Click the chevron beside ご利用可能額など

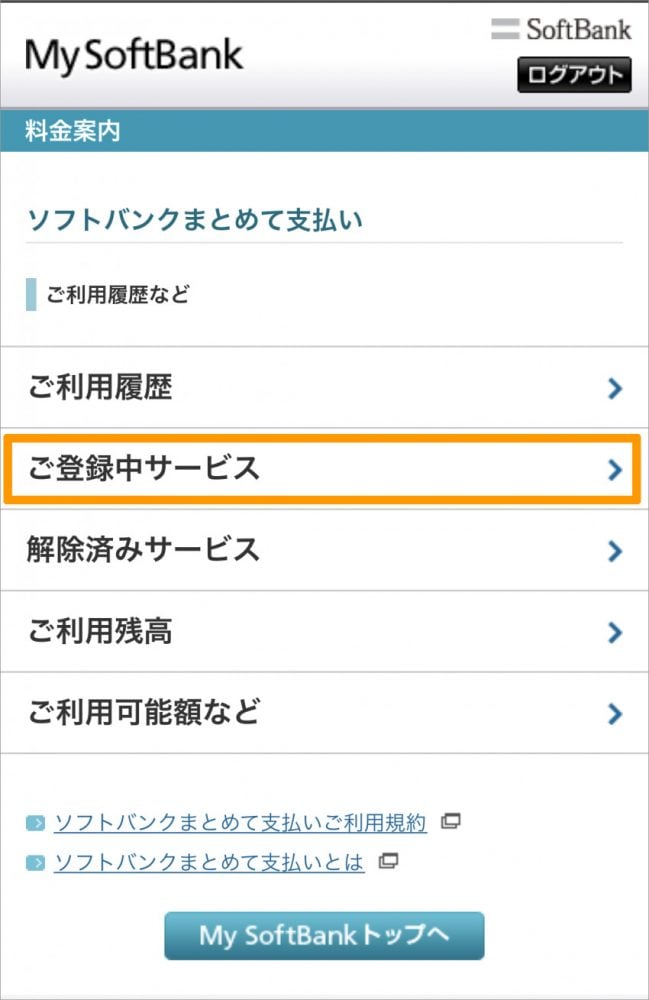[x=615, y=714]
